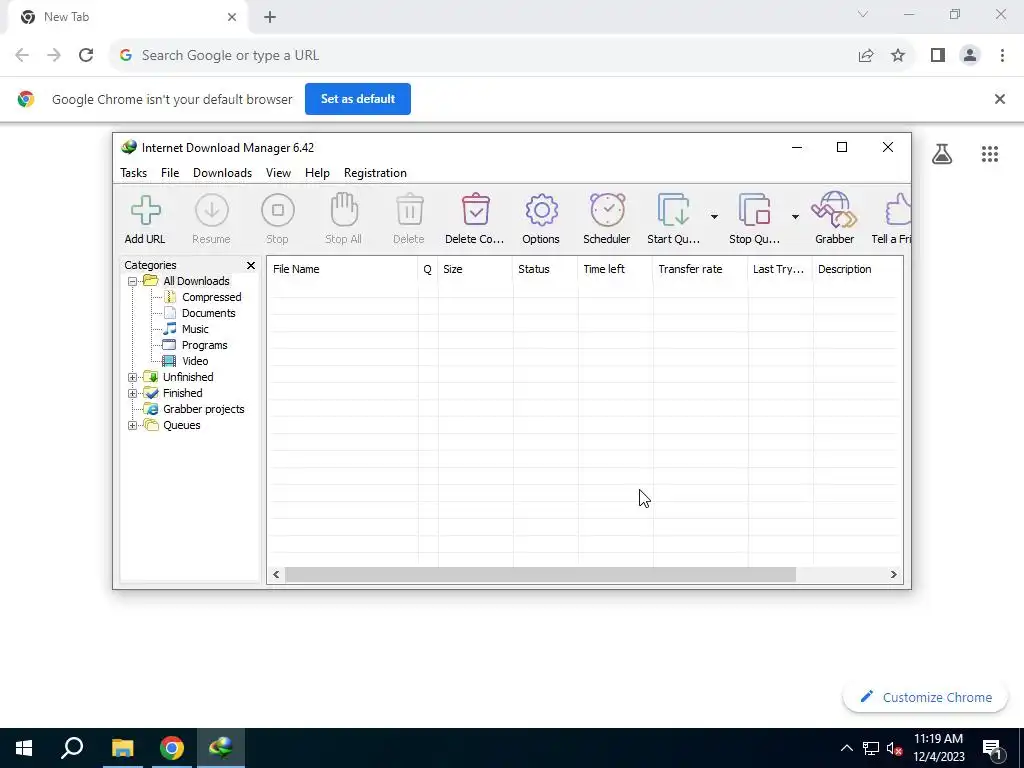The height and width of the screenshot is (768, 1024).
Task: Open the Registration menu
Action: click(x=375, y=173)
